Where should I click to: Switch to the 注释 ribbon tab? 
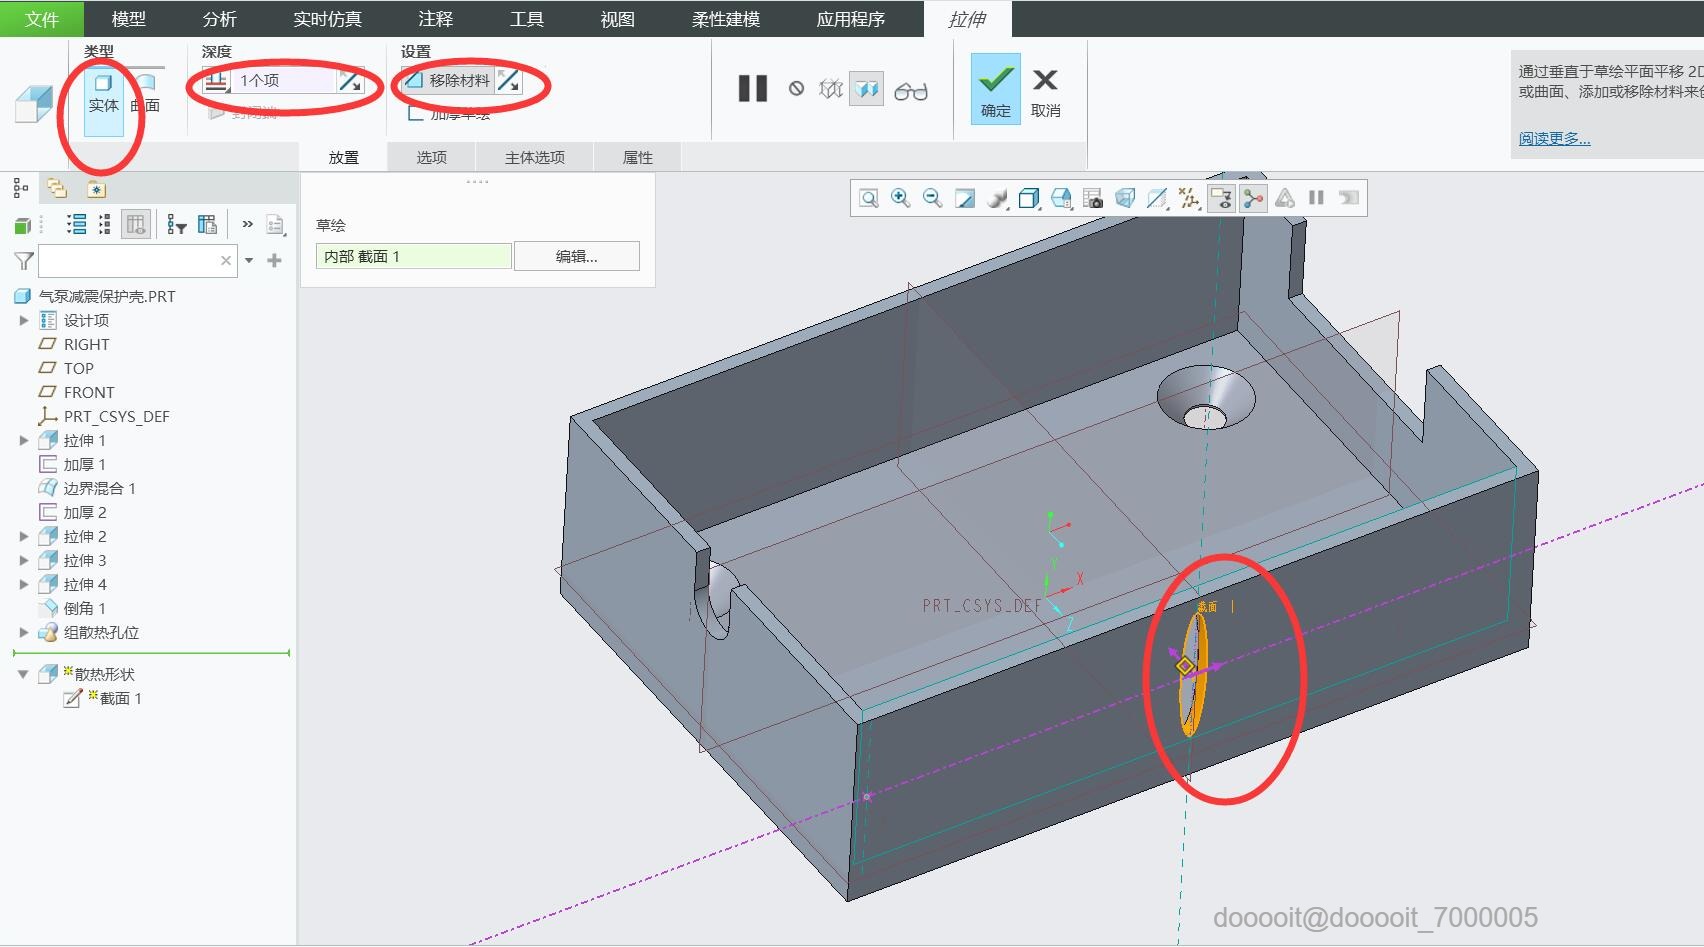tap(436, 19)
